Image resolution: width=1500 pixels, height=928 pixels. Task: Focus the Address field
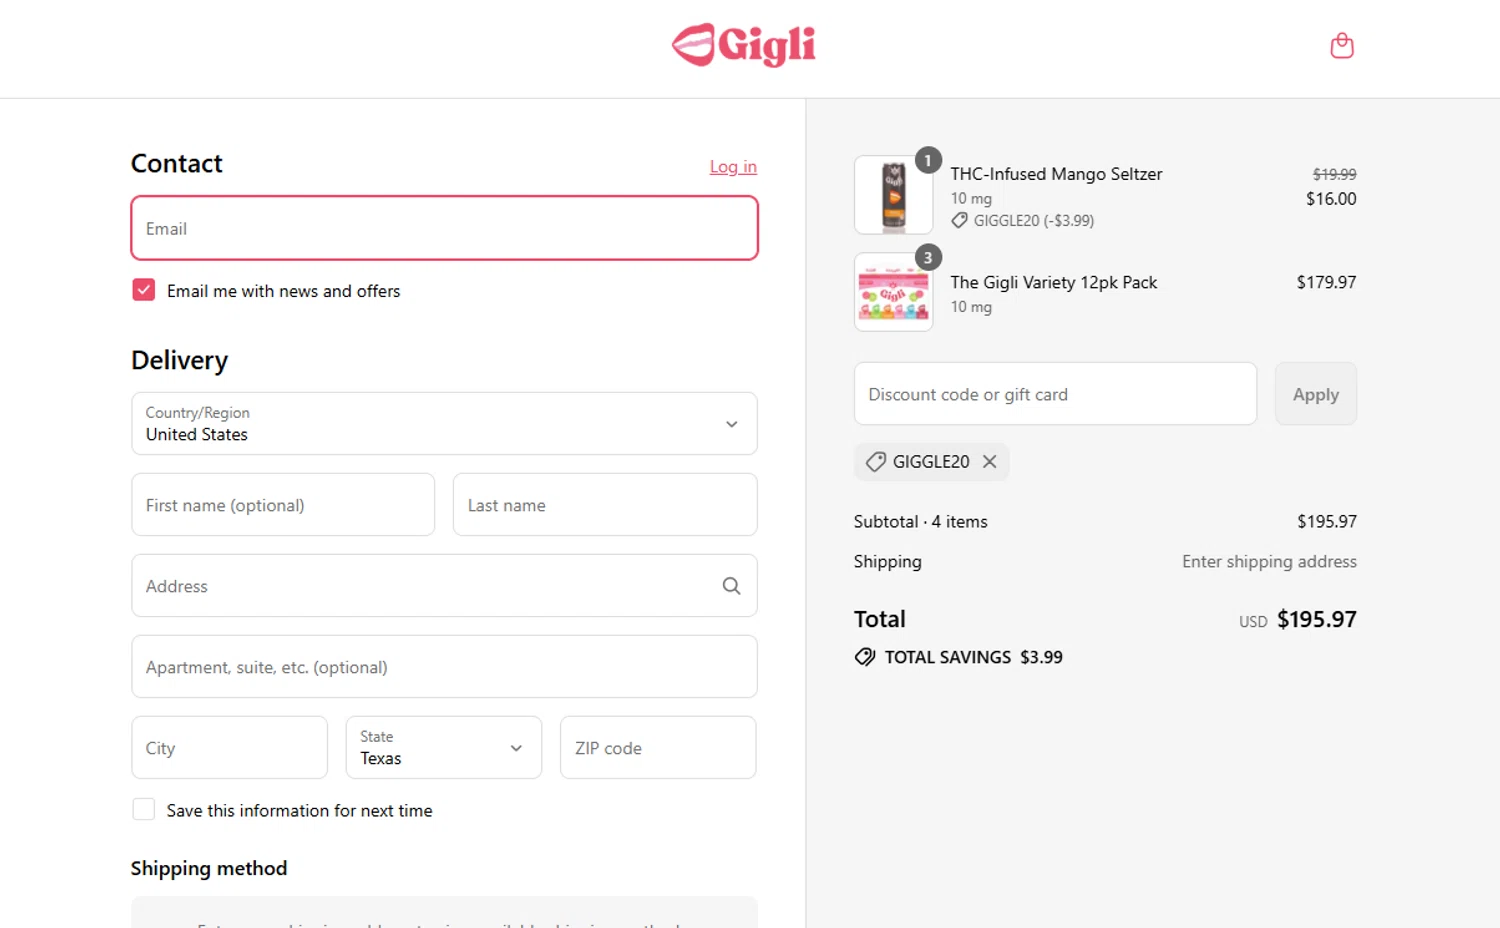[444, 586]
